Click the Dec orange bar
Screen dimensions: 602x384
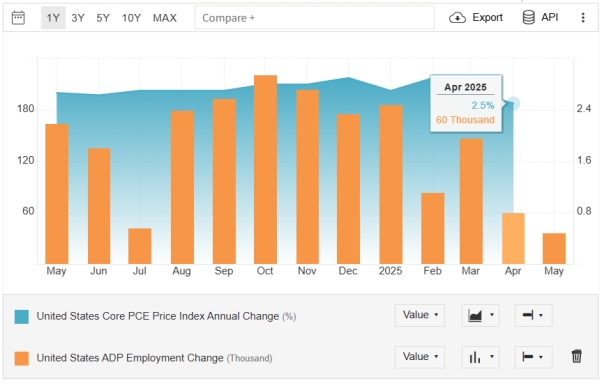point(349,189)
